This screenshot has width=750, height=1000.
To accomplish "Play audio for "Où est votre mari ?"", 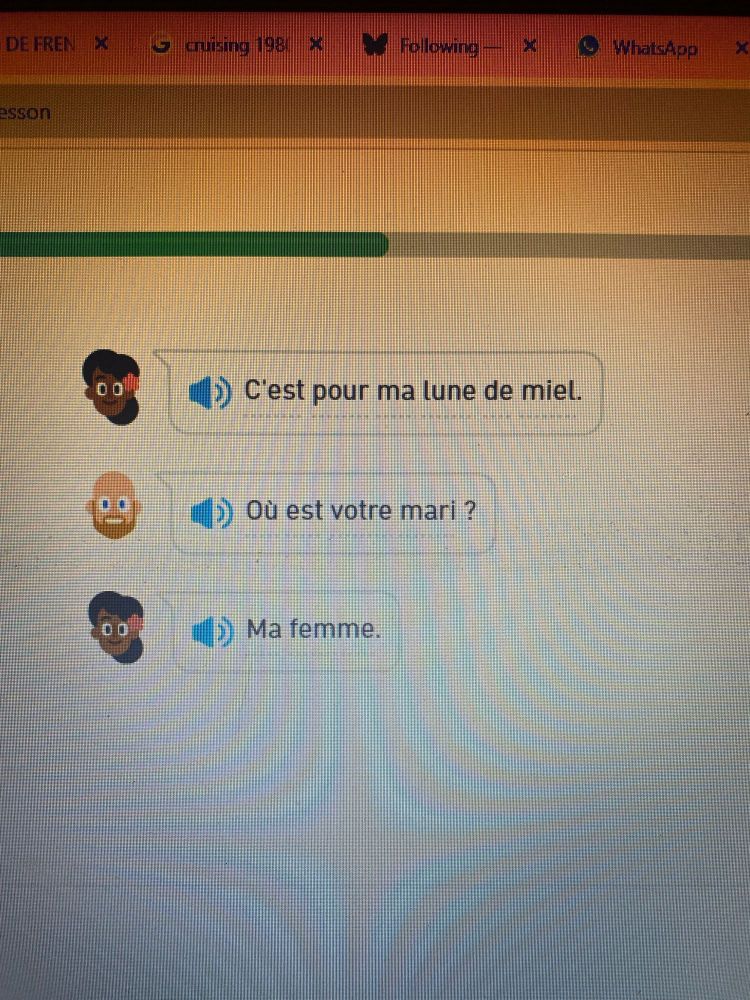I will tap(212, 513).
